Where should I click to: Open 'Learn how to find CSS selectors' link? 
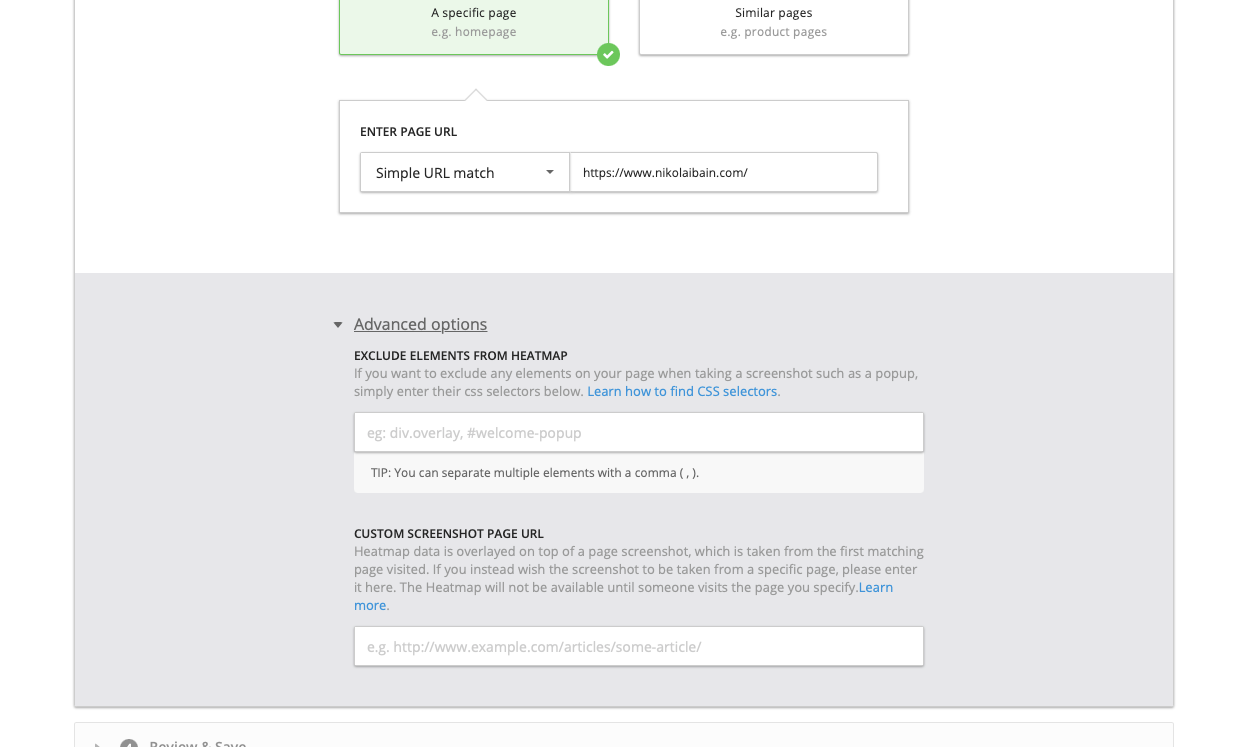tap(682, 391)
